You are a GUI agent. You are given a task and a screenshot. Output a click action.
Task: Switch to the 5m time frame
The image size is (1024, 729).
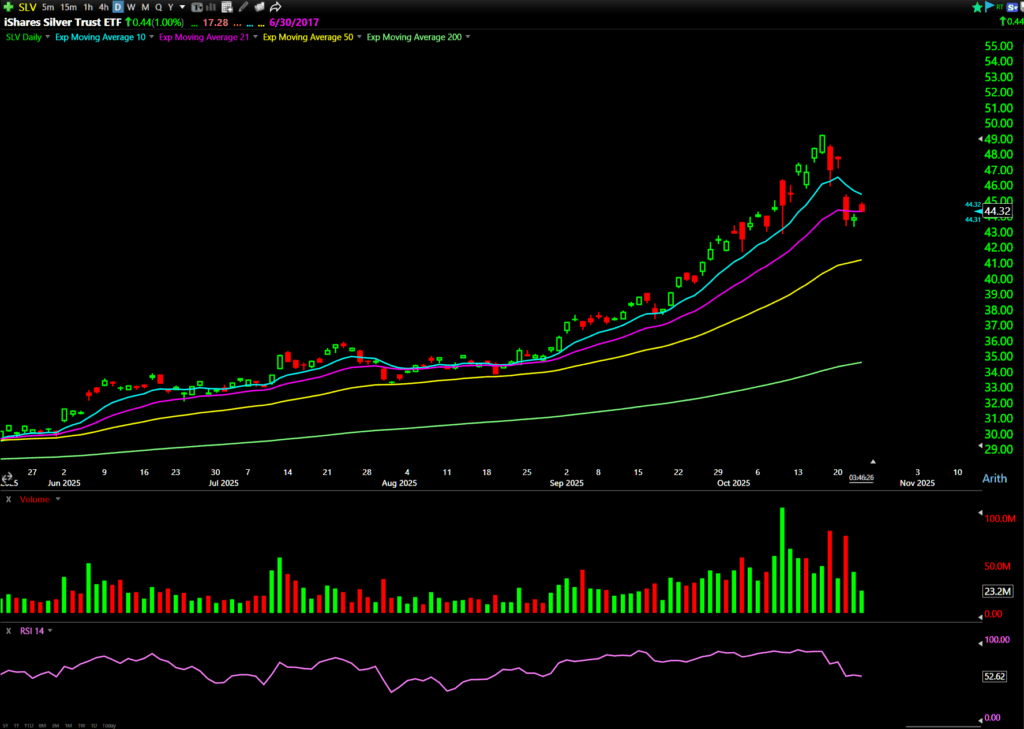click(48, 7)
